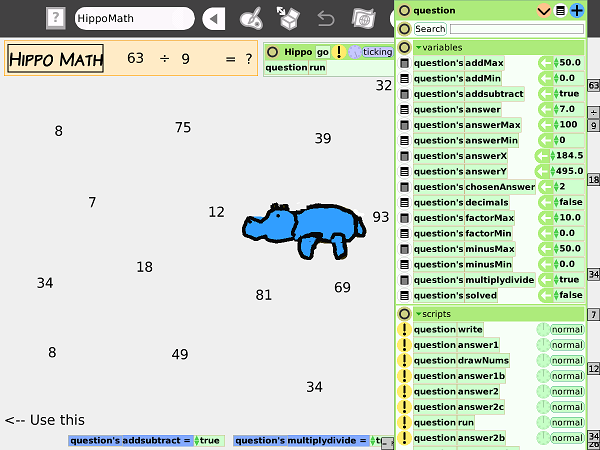Run the Hippo go script exclamation button
Image resolution: width=600 pixels, height=450 pixels.
(x=339, y=52)
